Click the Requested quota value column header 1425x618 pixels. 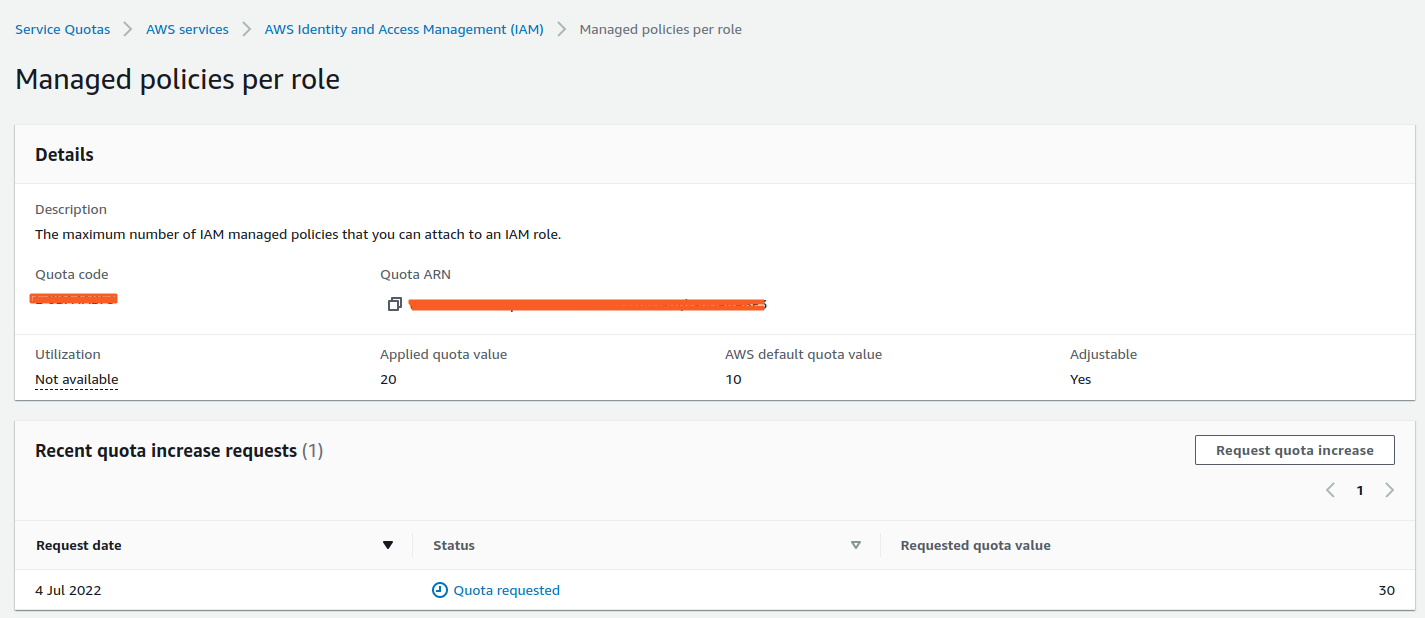pos(976,545)
